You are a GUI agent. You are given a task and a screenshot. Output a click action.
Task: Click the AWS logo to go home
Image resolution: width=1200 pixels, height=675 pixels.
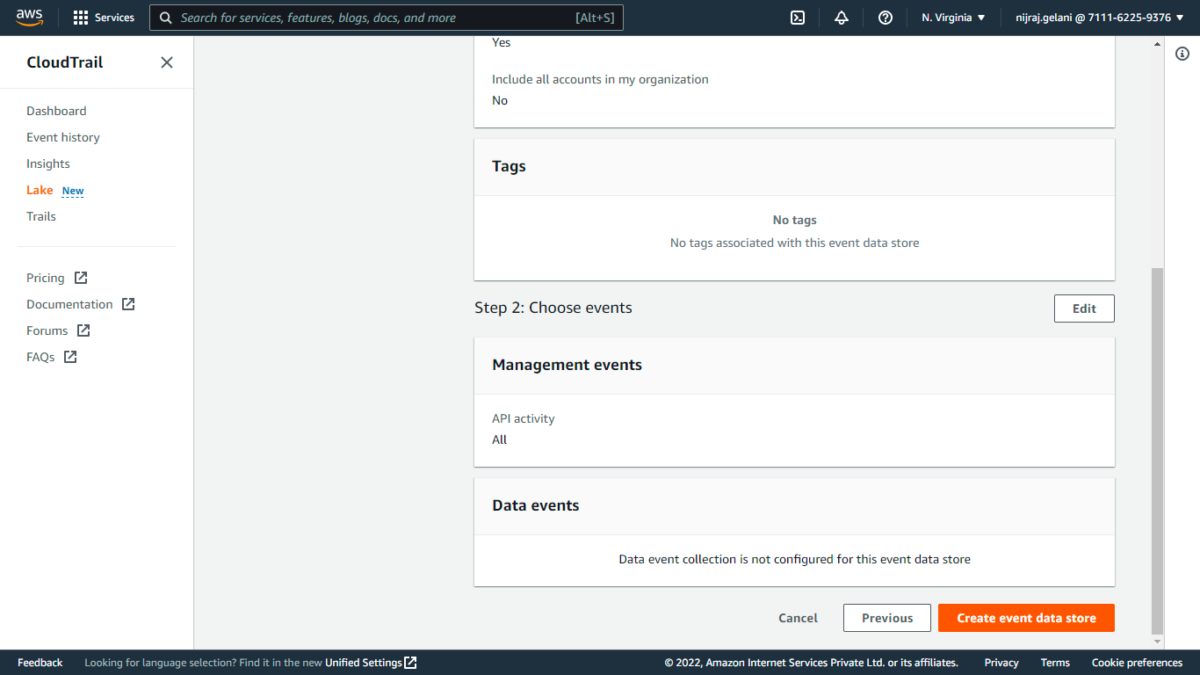click(x=29, y=17)
